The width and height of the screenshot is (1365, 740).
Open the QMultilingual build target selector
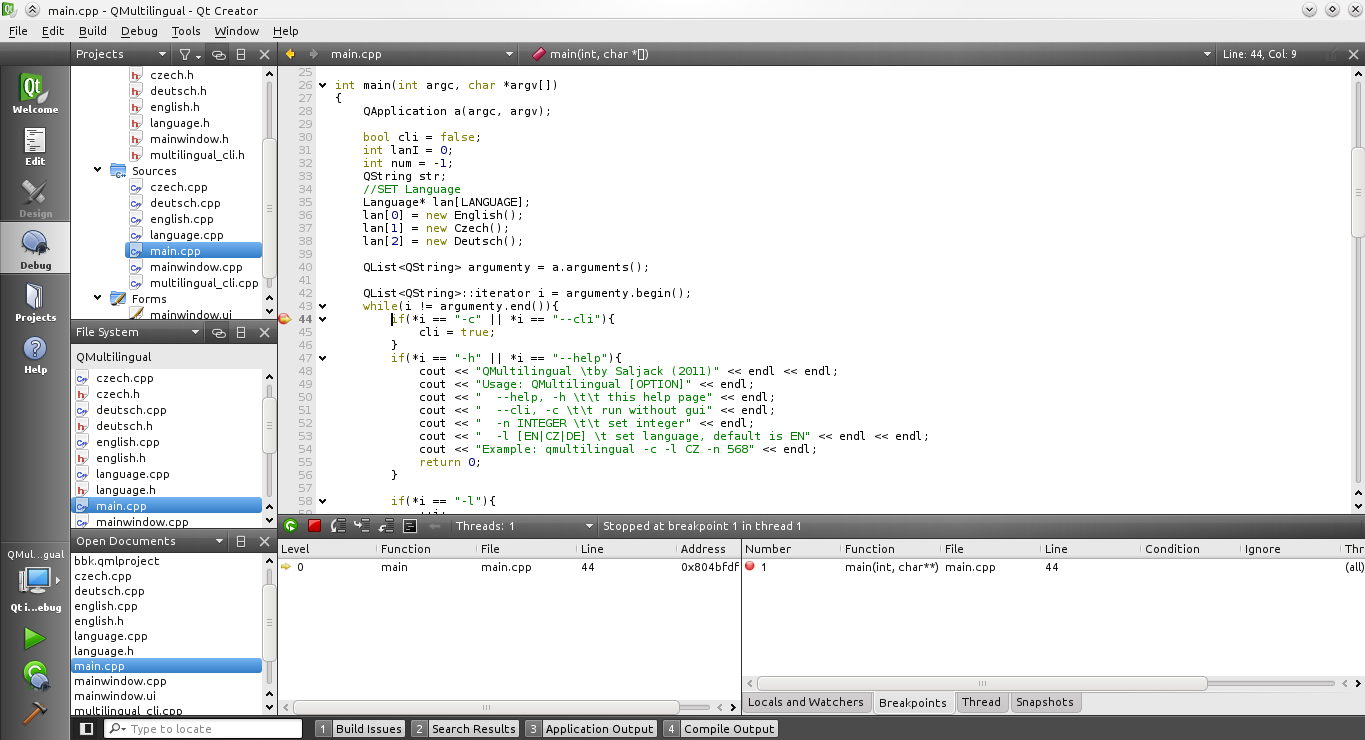(35, 580)
